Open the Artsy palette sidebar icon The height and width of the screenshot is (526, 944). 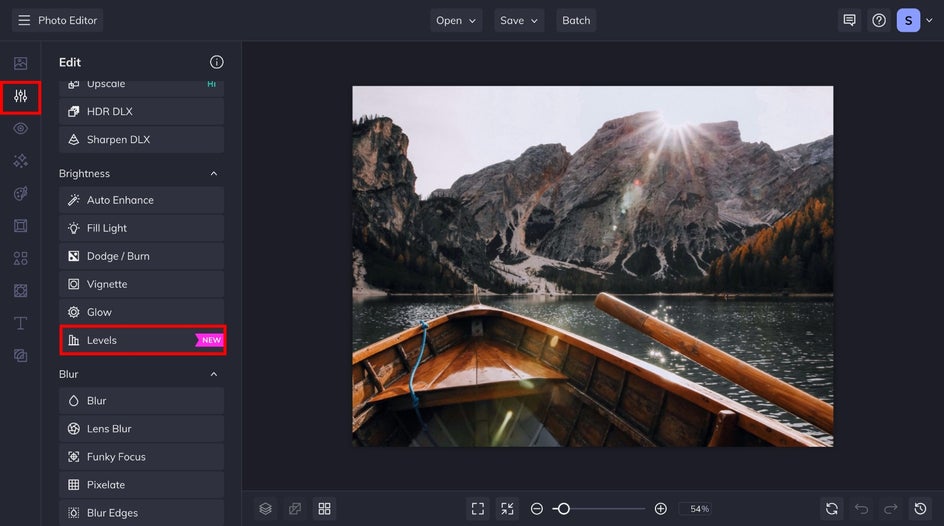20,193
